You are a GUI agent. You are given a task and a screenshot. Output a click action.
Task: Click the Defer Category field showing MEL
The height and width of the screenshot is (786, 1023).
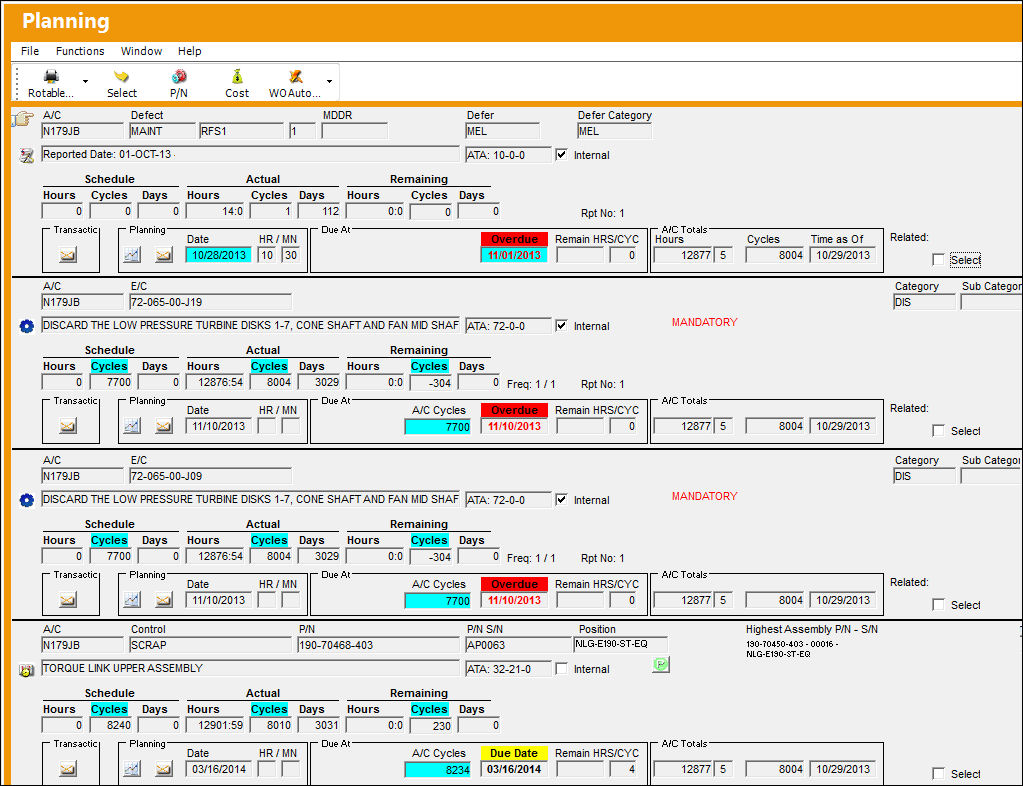pos(614,131)
